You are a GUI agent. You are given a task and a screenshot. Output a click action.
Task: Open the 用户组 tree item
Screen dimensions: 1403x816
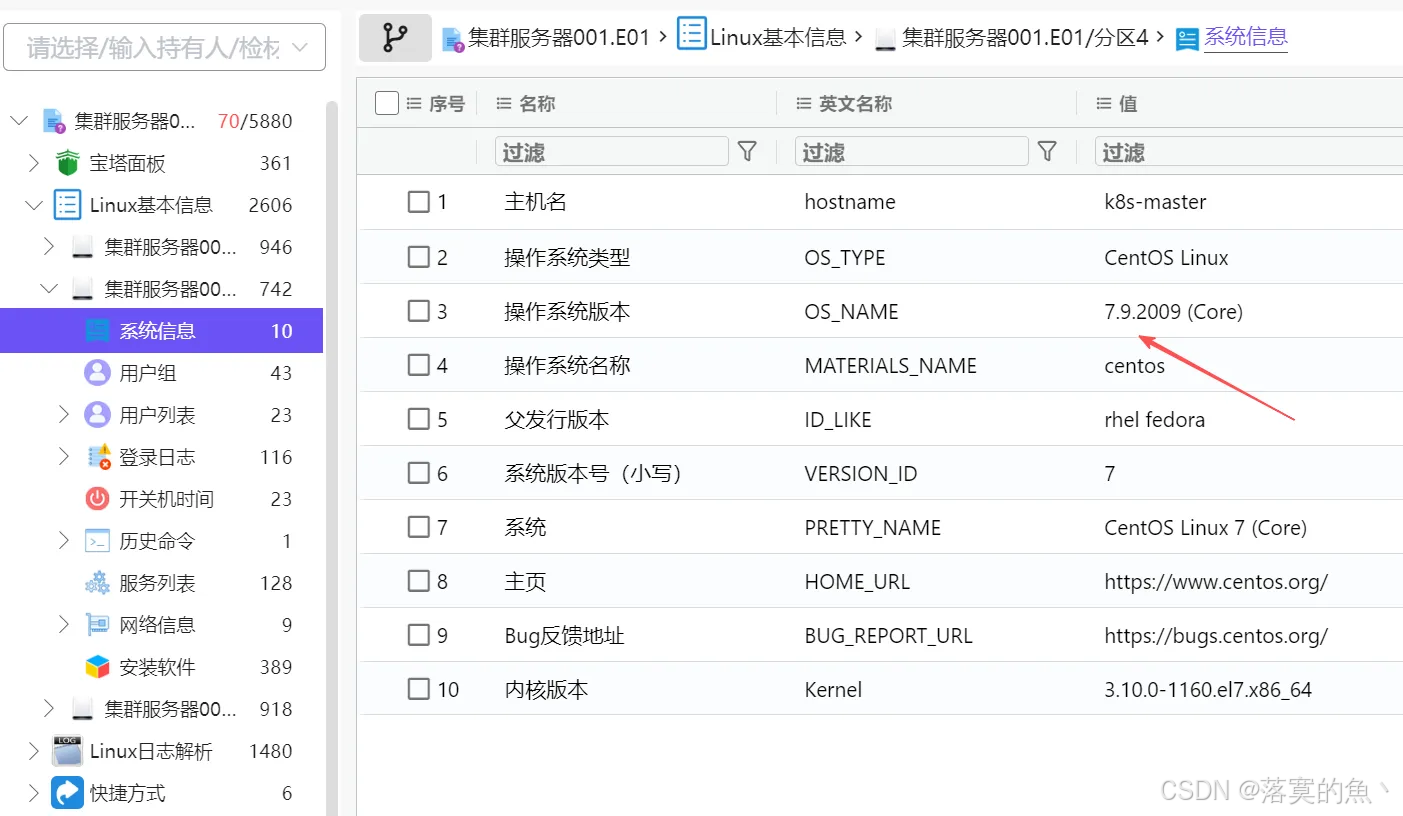pos(161,373)
